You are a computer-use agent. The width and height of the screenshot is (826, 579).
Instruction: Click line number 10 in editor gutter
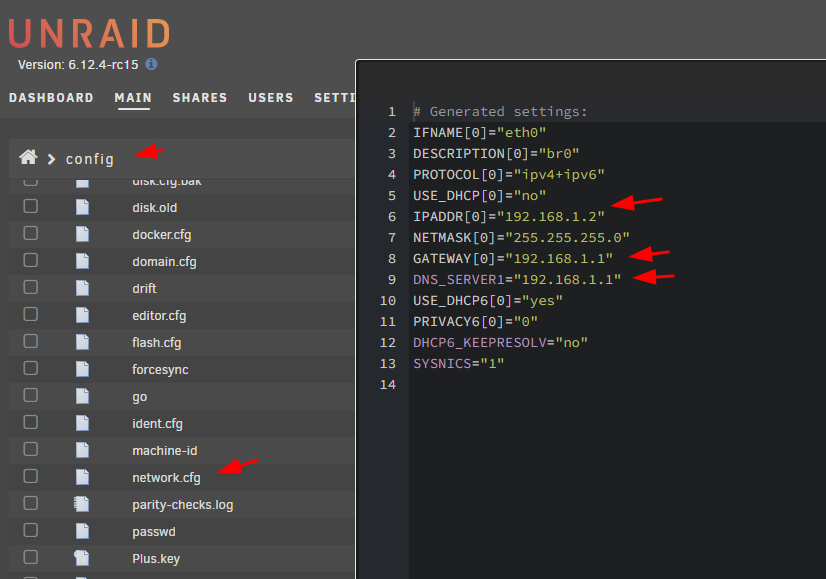point(388,301)
